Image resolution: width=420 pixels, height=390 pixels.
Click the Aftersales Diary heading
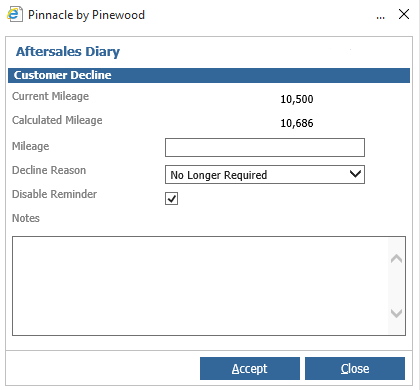pyautogui.click(x=68, y=52)
